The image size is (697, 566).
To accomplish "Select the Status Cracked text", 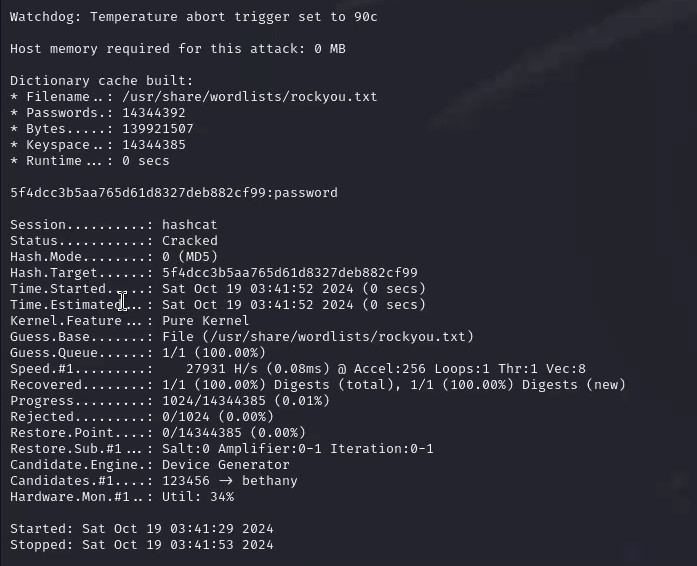I will tap(190, 241).
